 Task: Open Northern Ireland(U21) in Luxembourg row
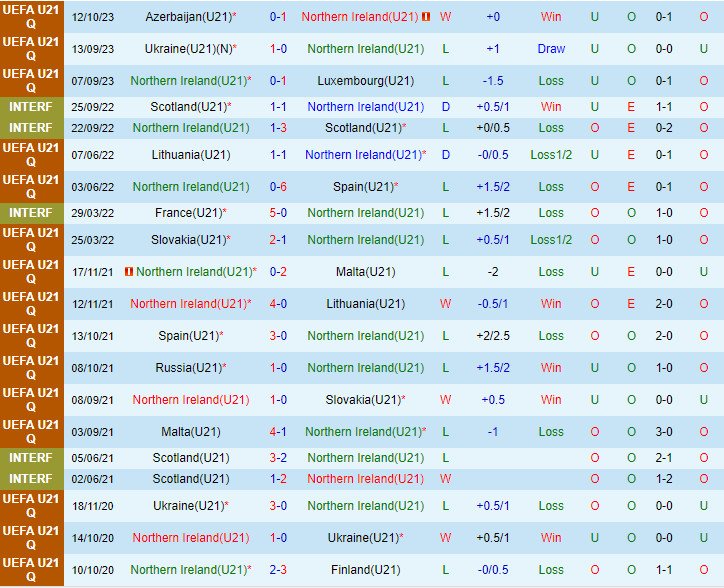[189, 81]
